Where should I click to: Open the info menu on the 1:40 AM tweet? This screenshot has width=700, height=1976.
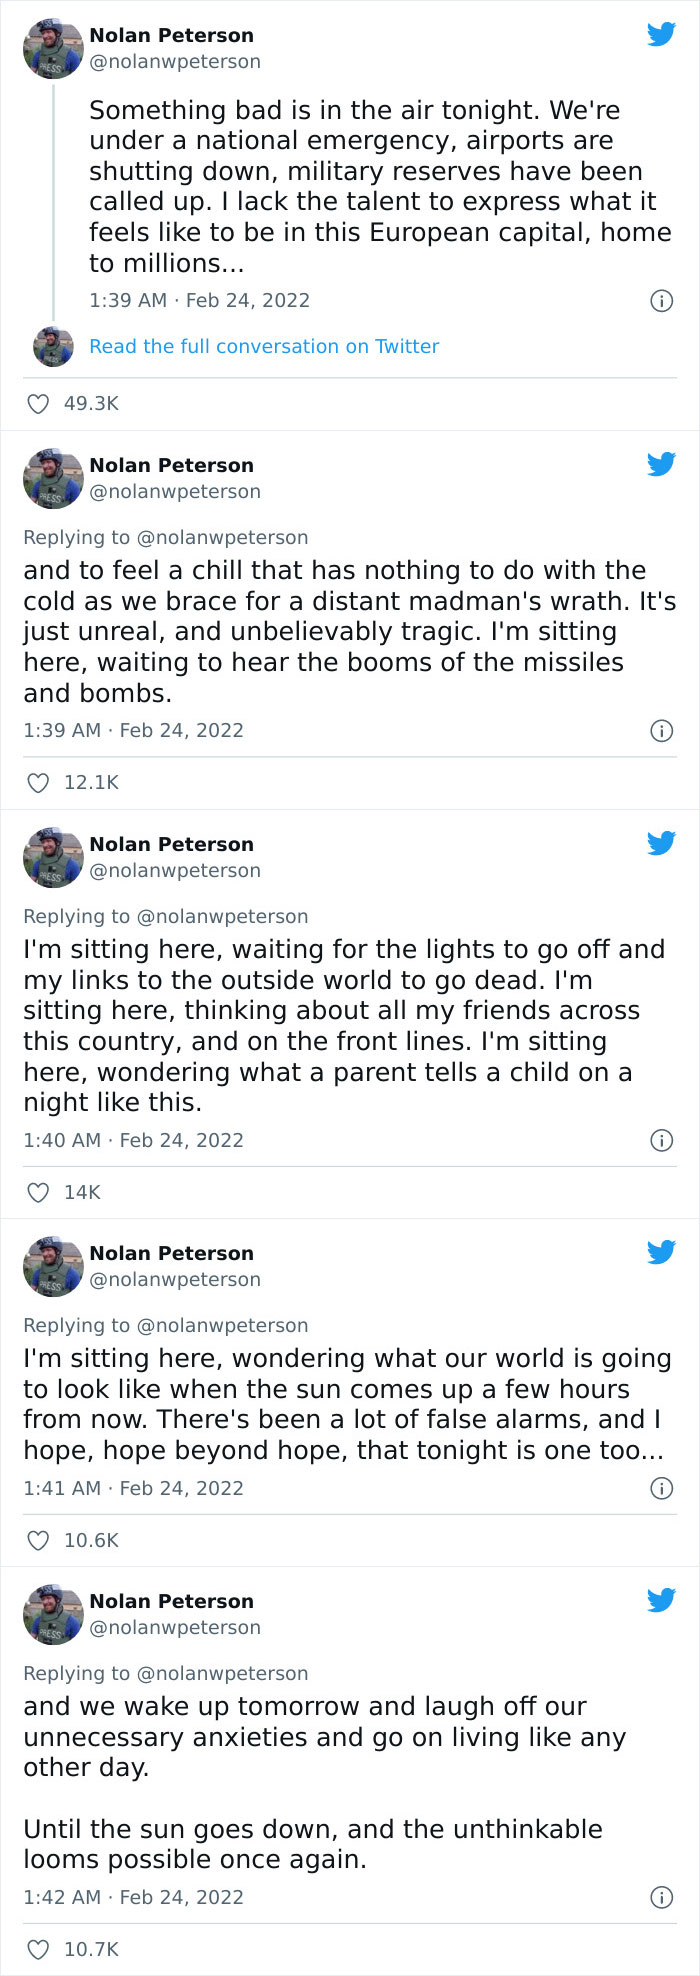(x=662, y=1140)
